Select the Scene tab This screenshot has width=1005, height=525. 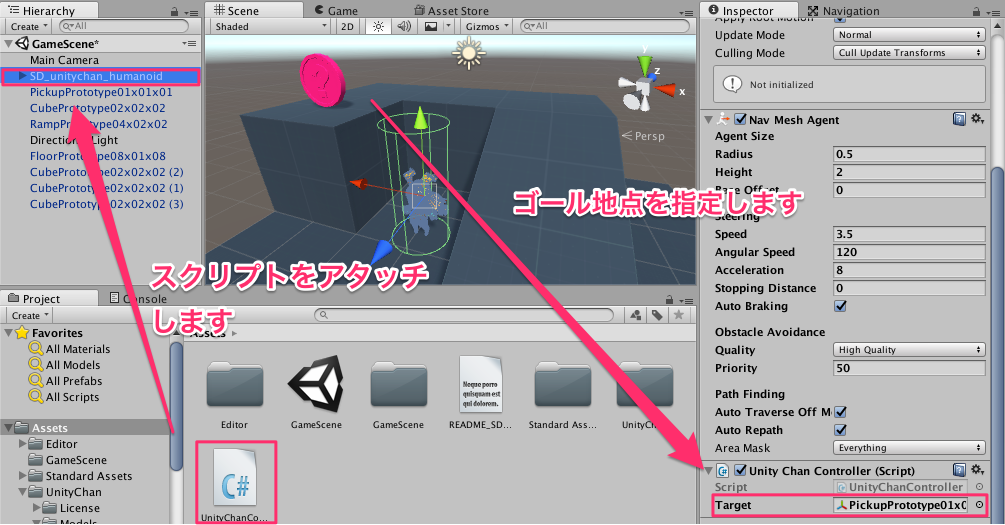click(253, 10)
